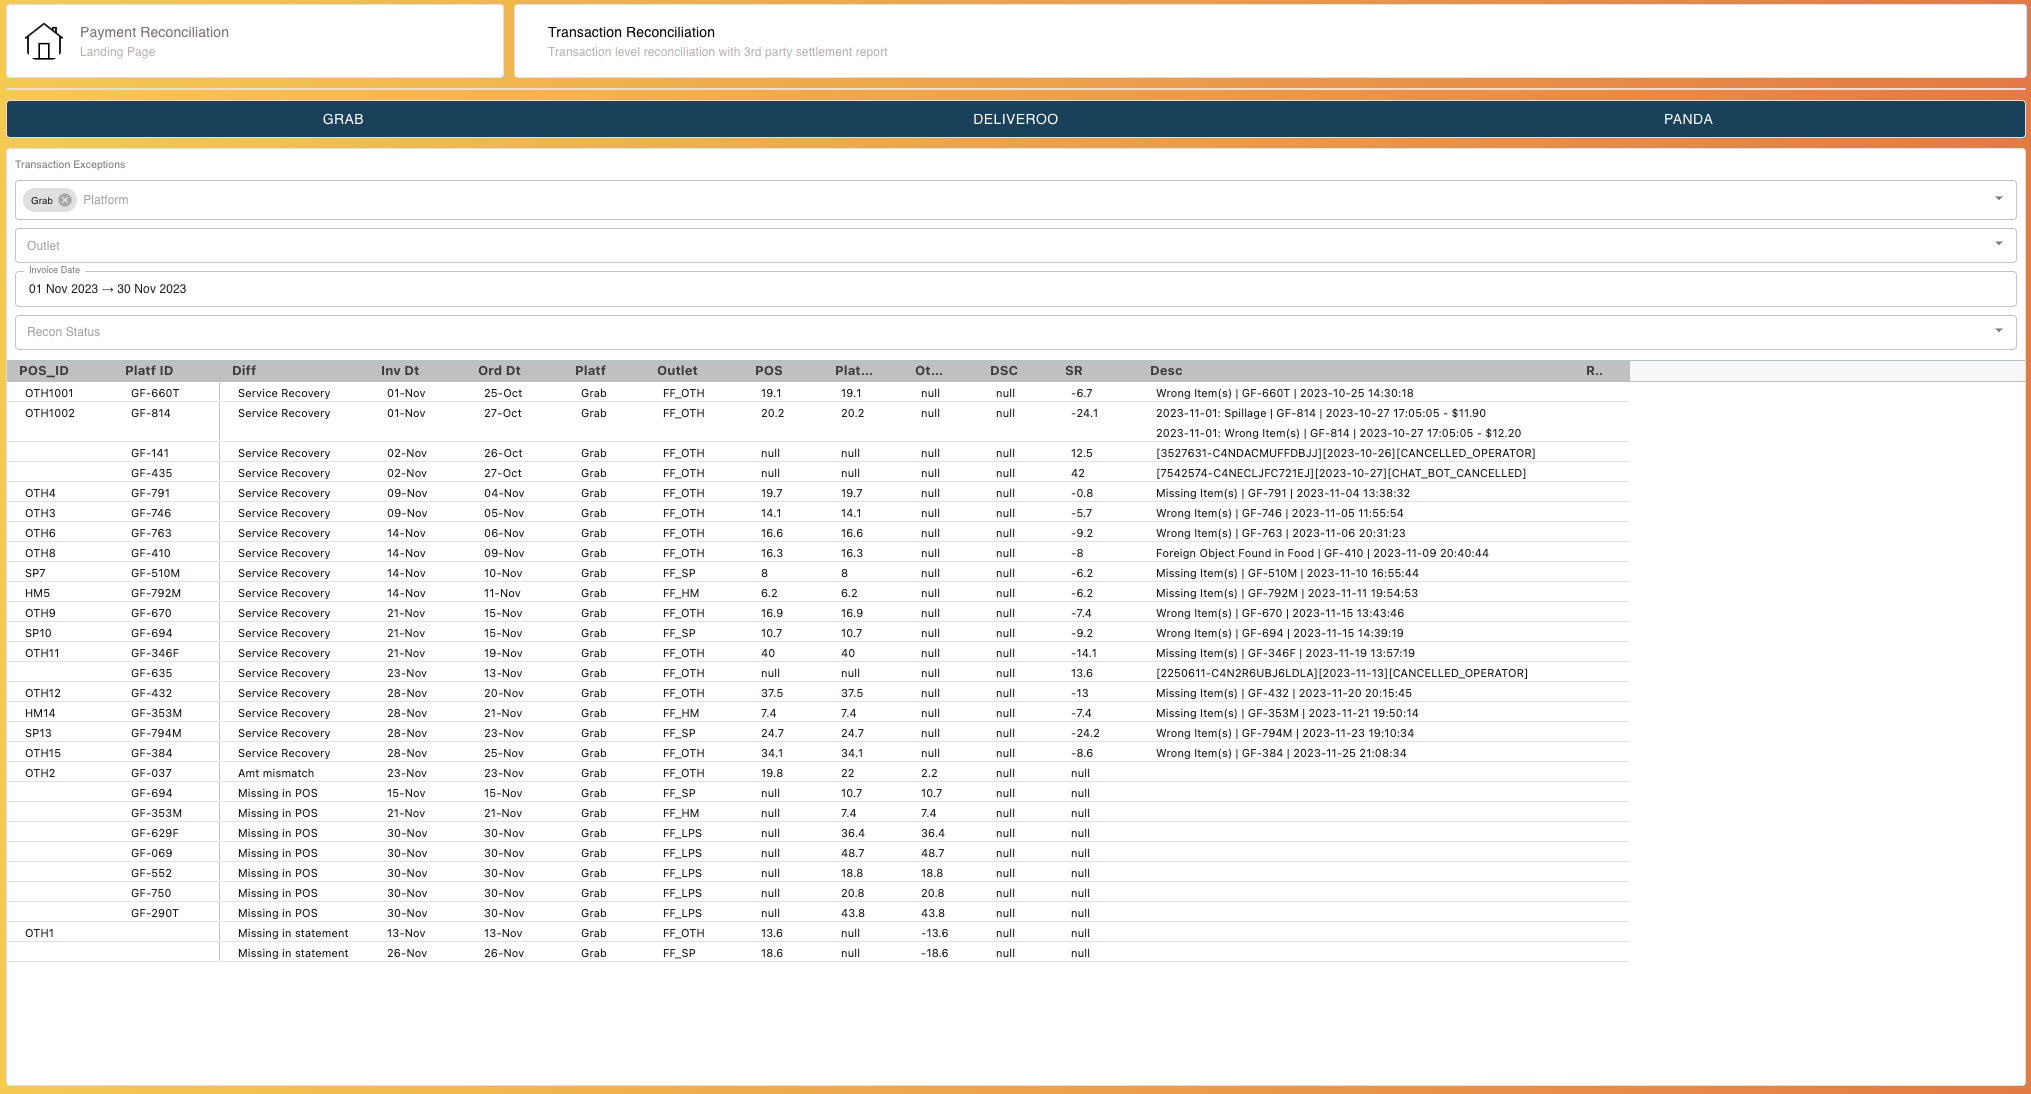Select the GF-552 platform ID cell
The width and height of the screenshot is (2031, 1094).
[x=151, y=873]
